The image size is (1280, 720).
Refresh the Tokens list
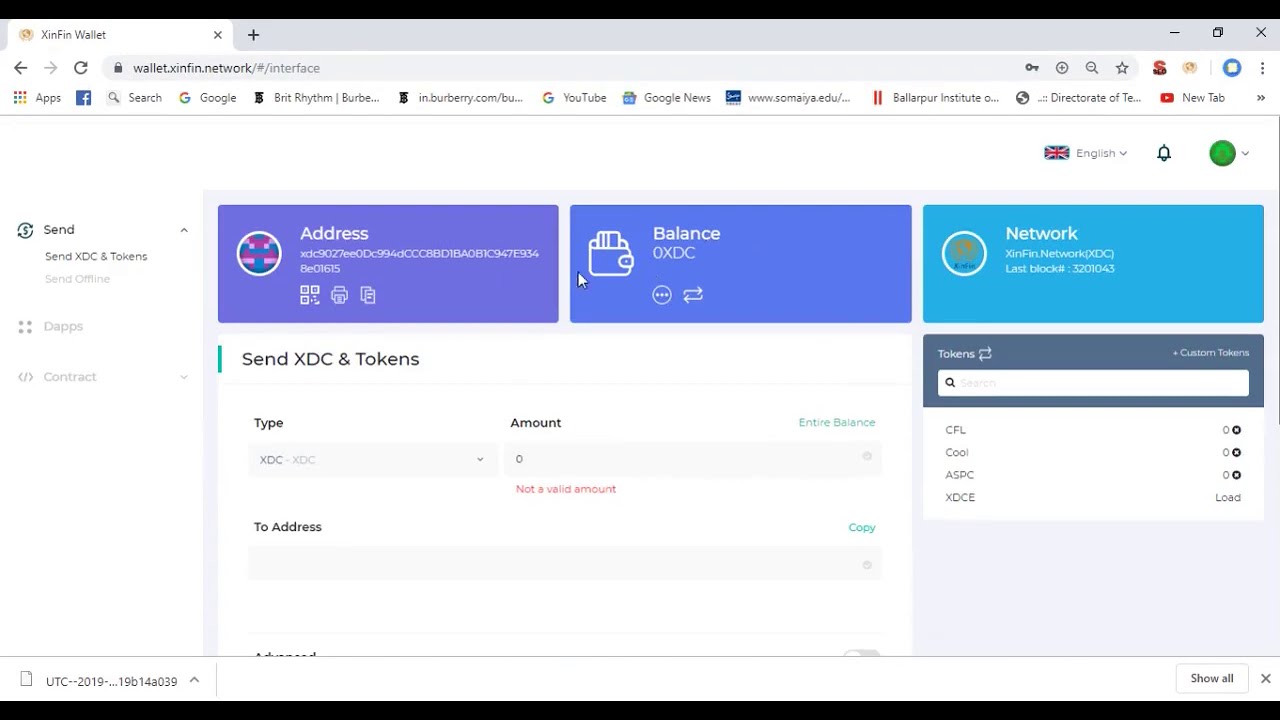coord(985,353)
